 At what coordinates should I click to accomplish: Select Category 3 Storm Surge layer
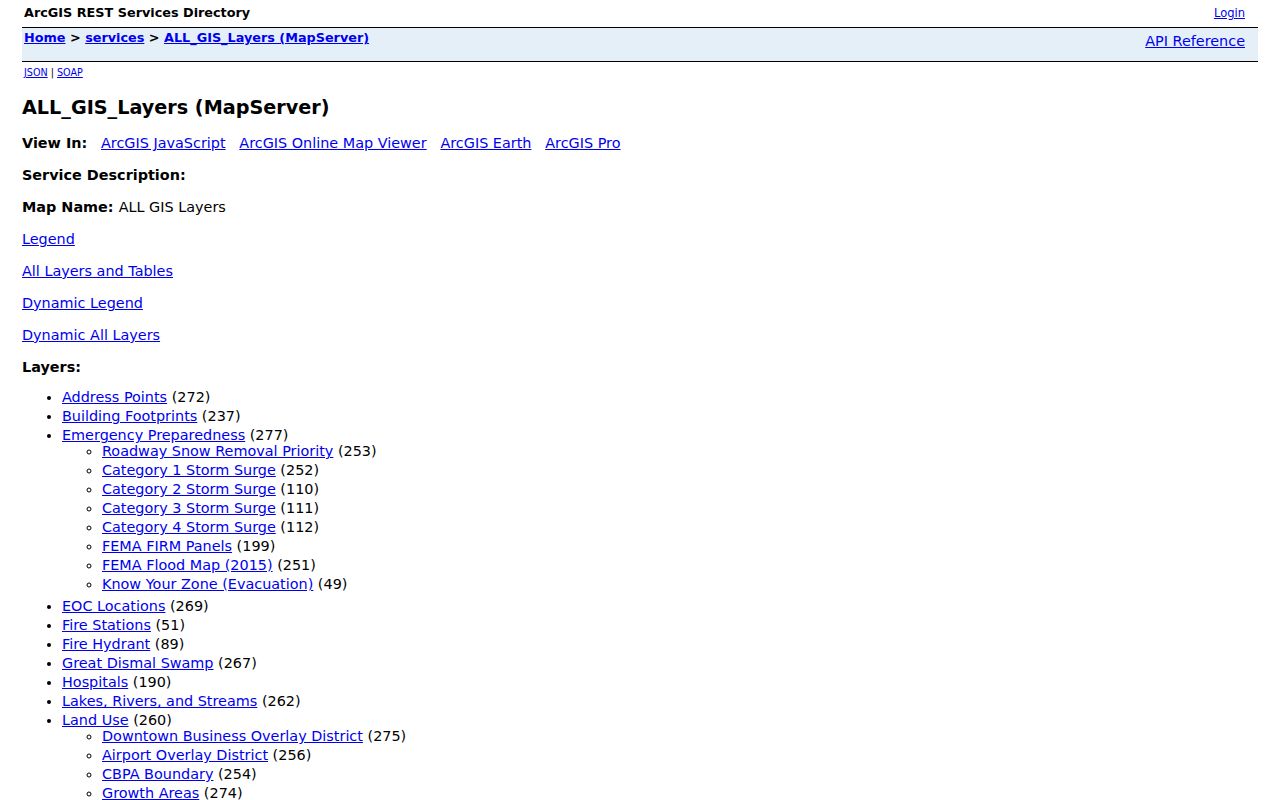[188, 508]
